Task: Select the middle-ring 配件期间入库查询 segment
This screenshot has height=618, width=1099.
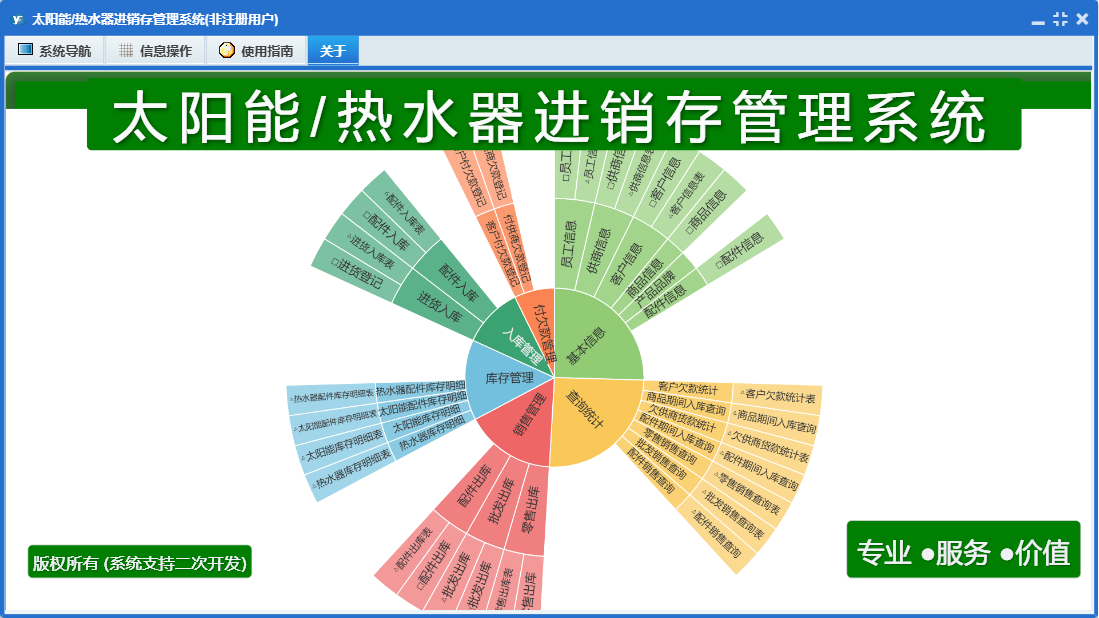Action: coord(676,432)
